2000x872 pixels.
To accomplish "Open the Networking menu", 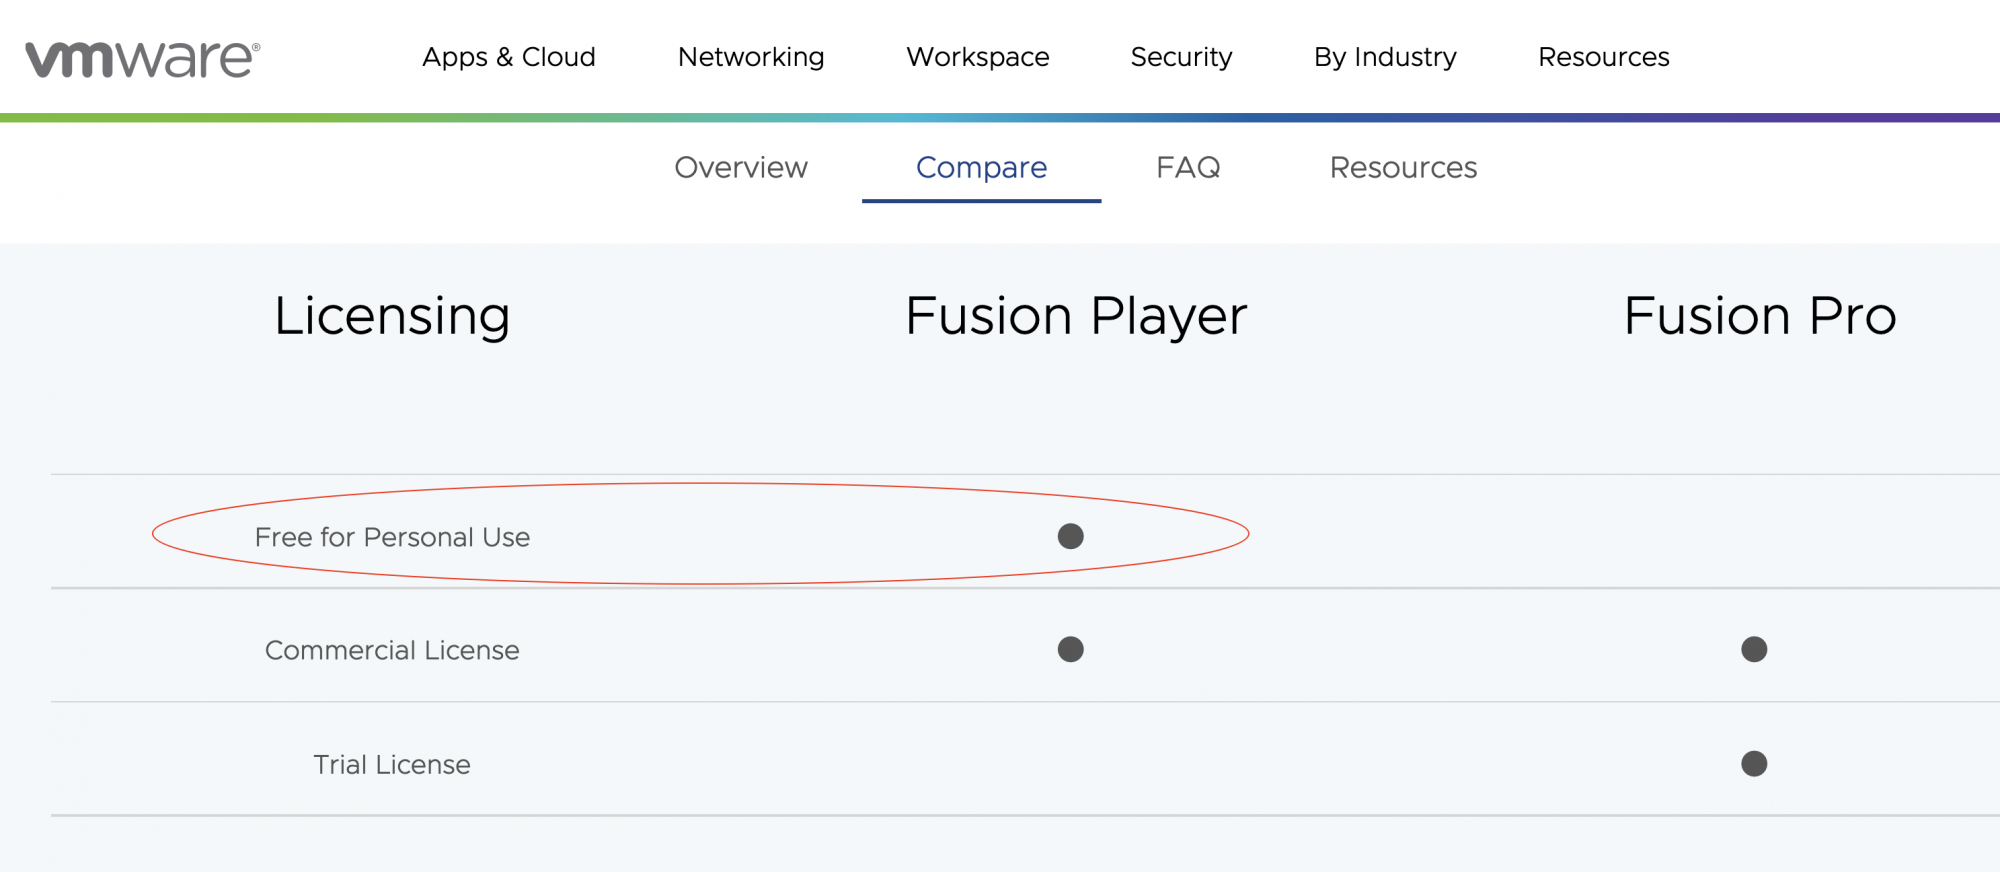I will tap(751, 57).
